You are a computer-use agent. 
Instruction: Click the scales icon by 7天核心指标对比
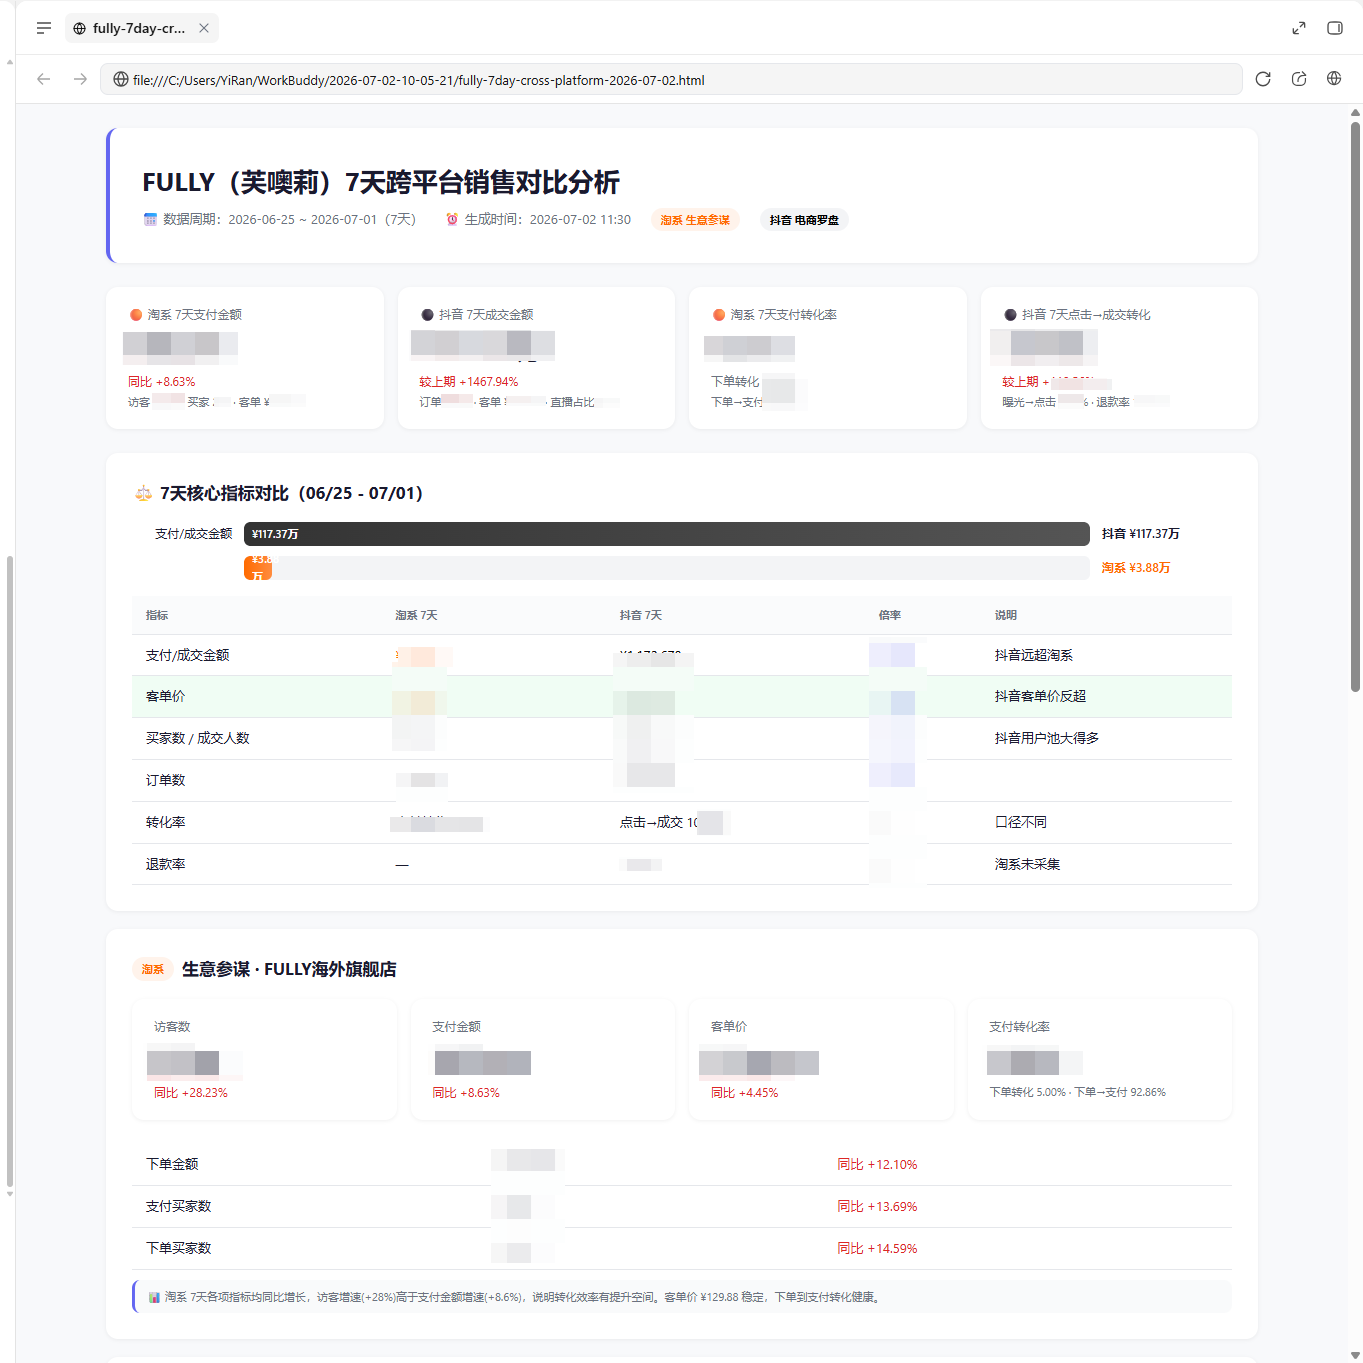[143, 493]
